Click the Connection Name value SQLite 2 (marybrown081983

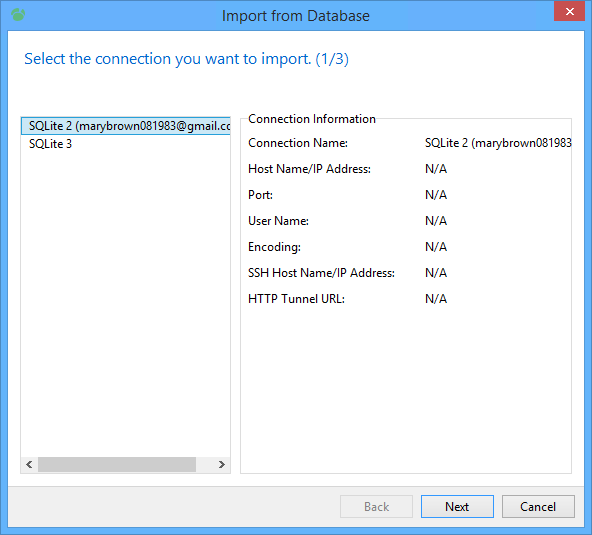[498, 143]
